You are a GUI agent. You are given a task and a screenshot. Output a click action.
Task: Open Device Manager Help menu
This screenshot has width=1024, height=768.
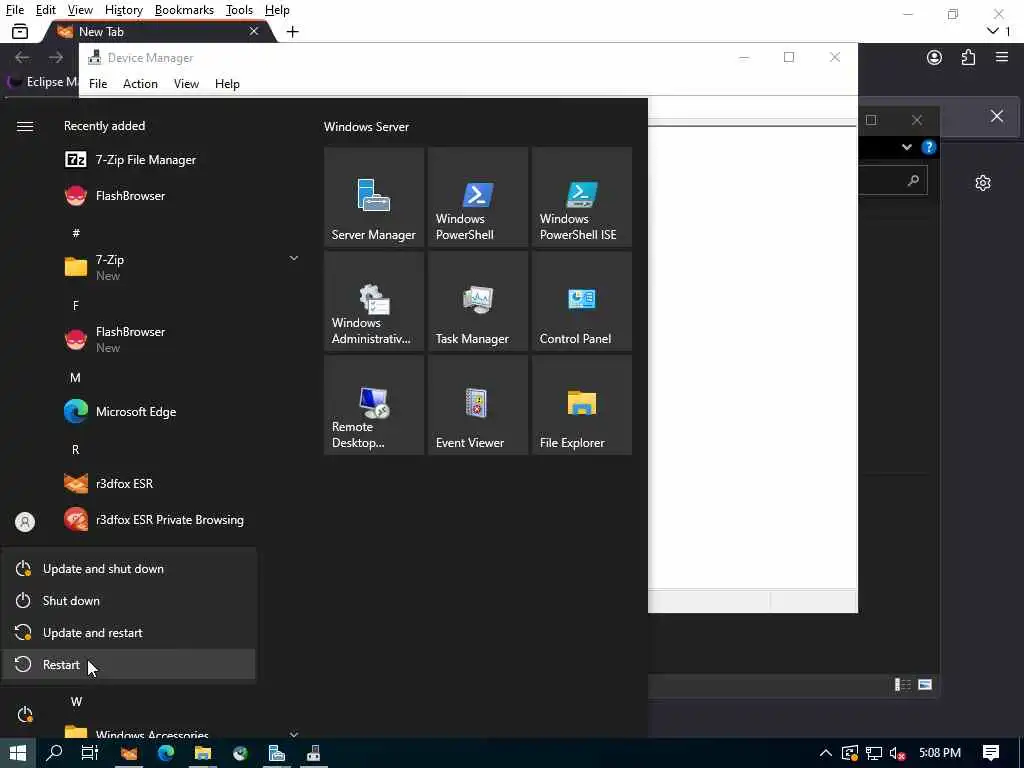(227, 84)
